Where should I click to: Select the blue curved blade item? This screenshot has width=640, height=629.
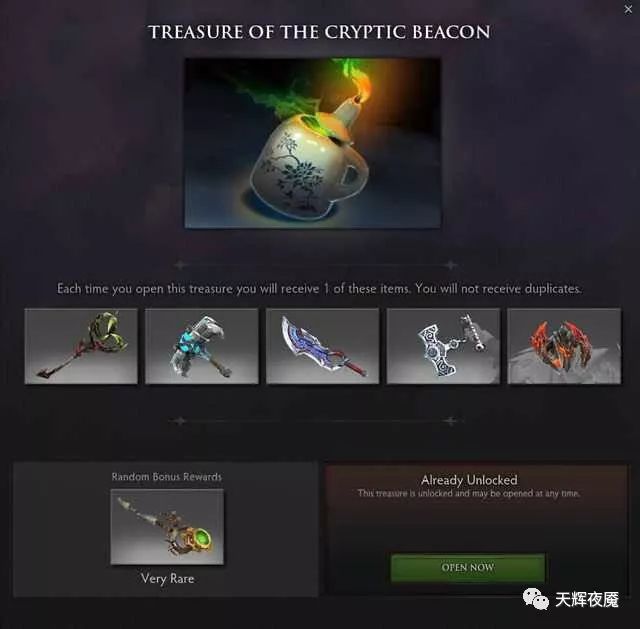(322, 346)
